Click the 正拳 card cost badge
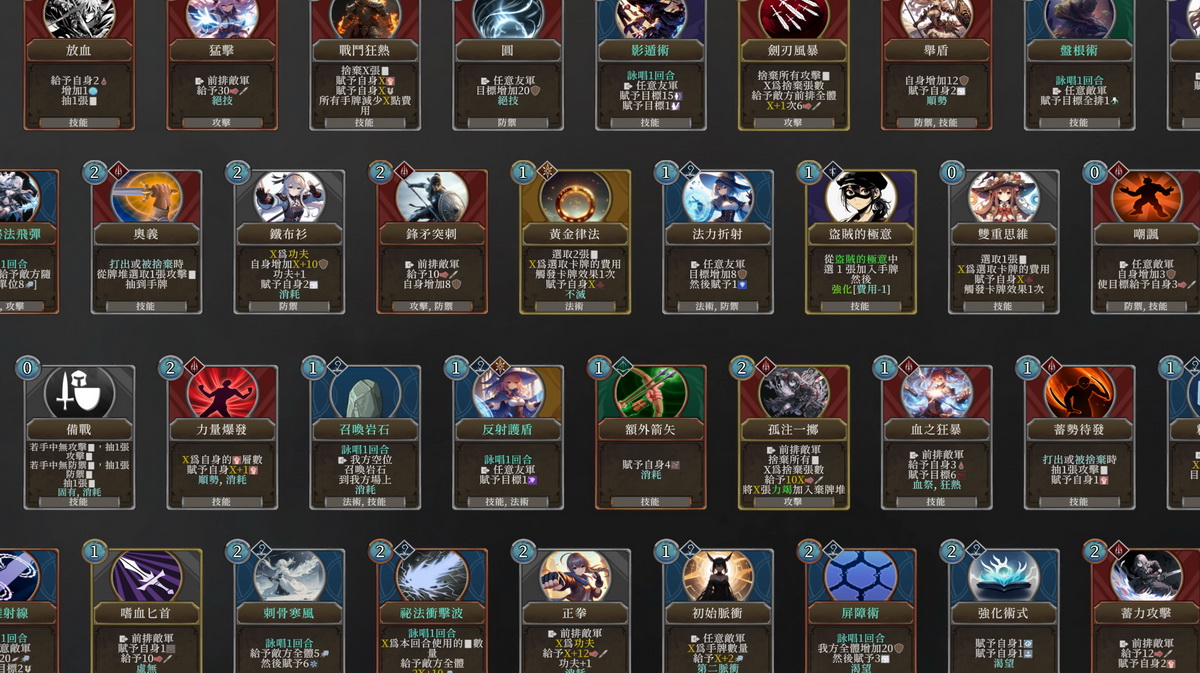Image resolution: width=1200 pixels, height=673 pixels. (523, 552)
